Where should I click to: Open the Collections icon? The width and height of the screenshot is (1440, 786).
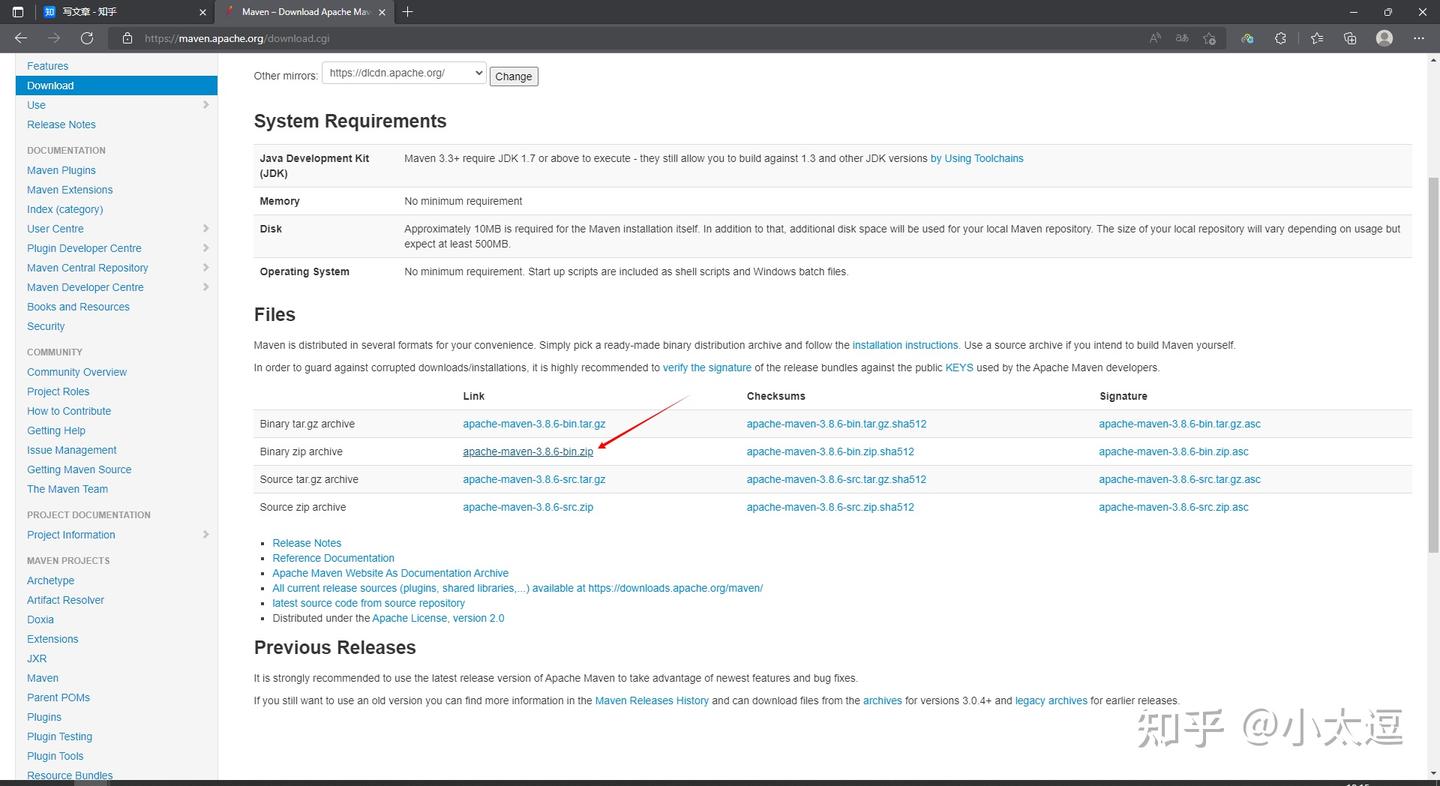1350,38
